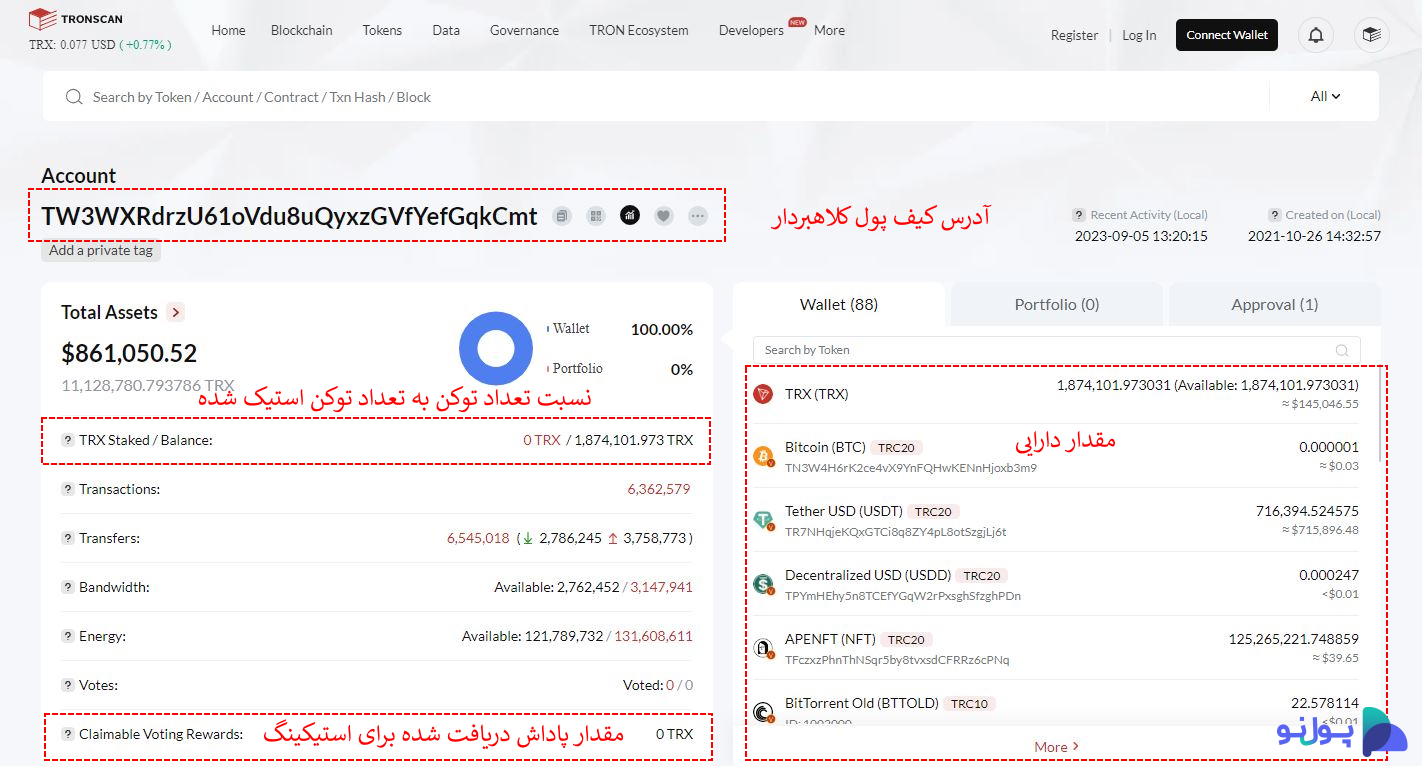Viewport: 1422px width, 766px height.
Task: Open the more options ellipsis icon beside the address
Action: [x=697, y=215]
